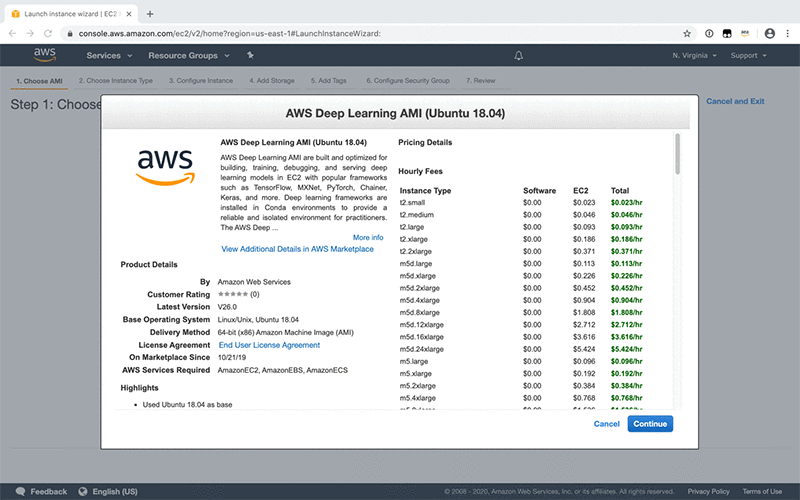Click the Continue button in the dialog
800x500 pixels.
click(x=650, y=423)
